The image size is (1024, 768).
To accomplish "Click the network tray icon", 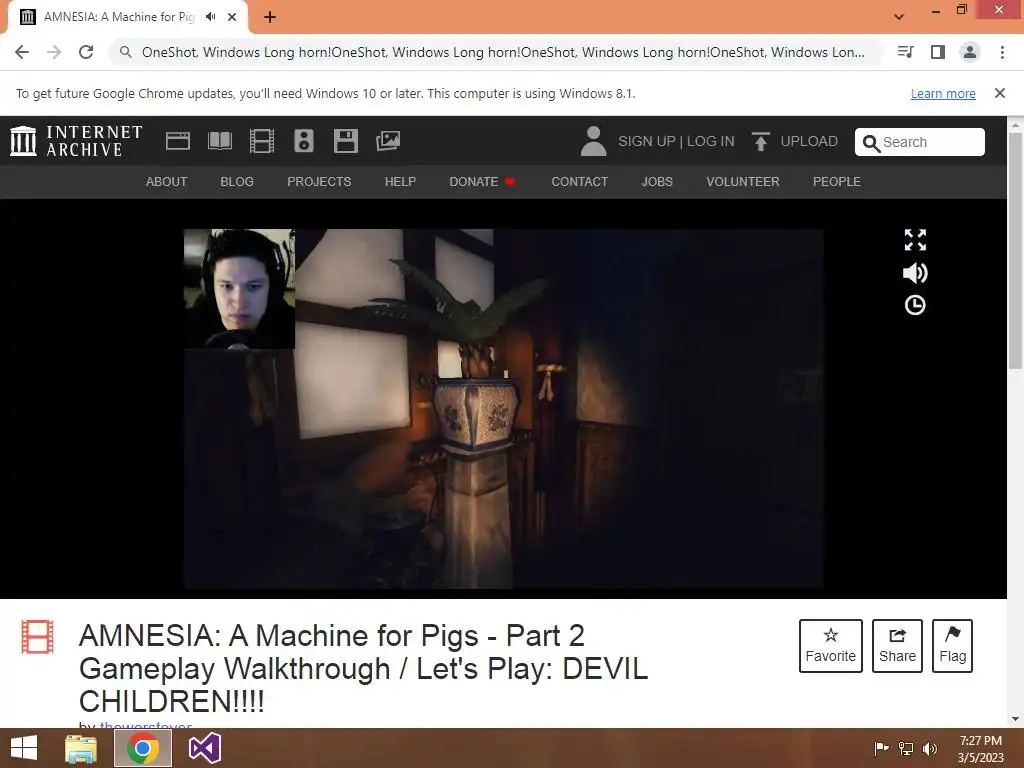I will pyautogui.click(x=906, y=748).
